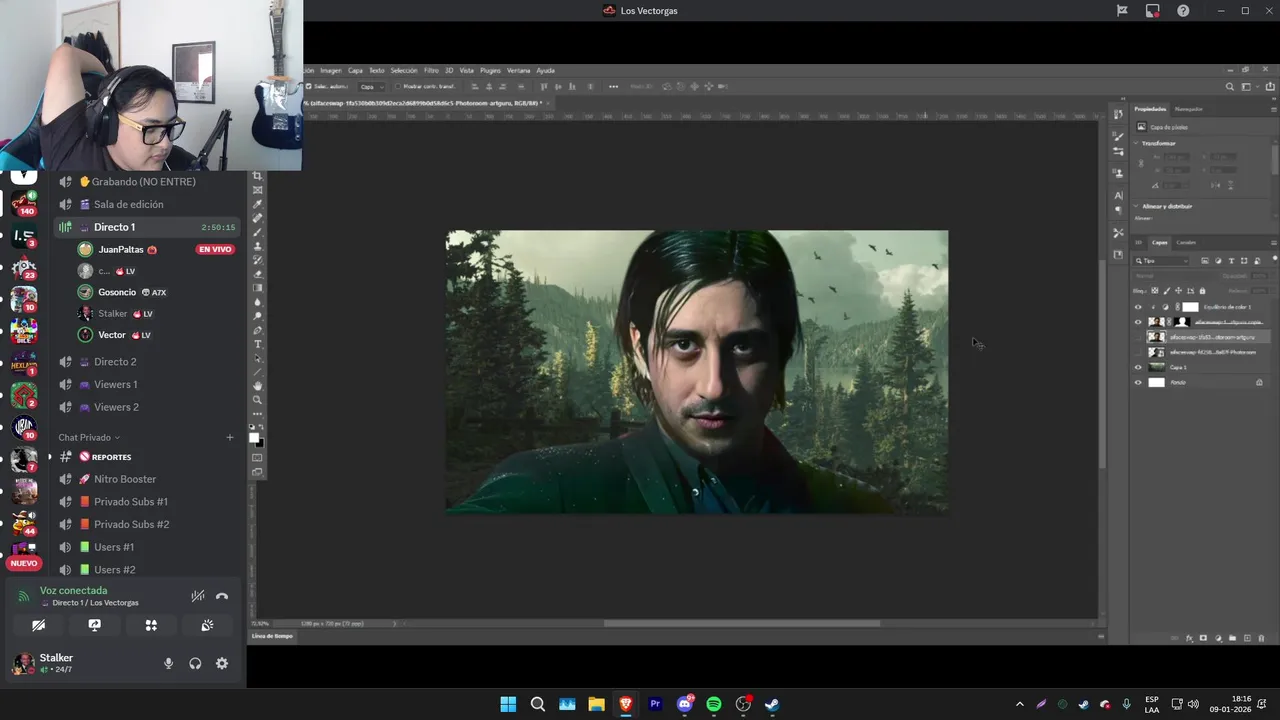The width and height of the screenshot is (1280, 720).
Task: Switch to the Canales tab
Action: point(1186,242)
